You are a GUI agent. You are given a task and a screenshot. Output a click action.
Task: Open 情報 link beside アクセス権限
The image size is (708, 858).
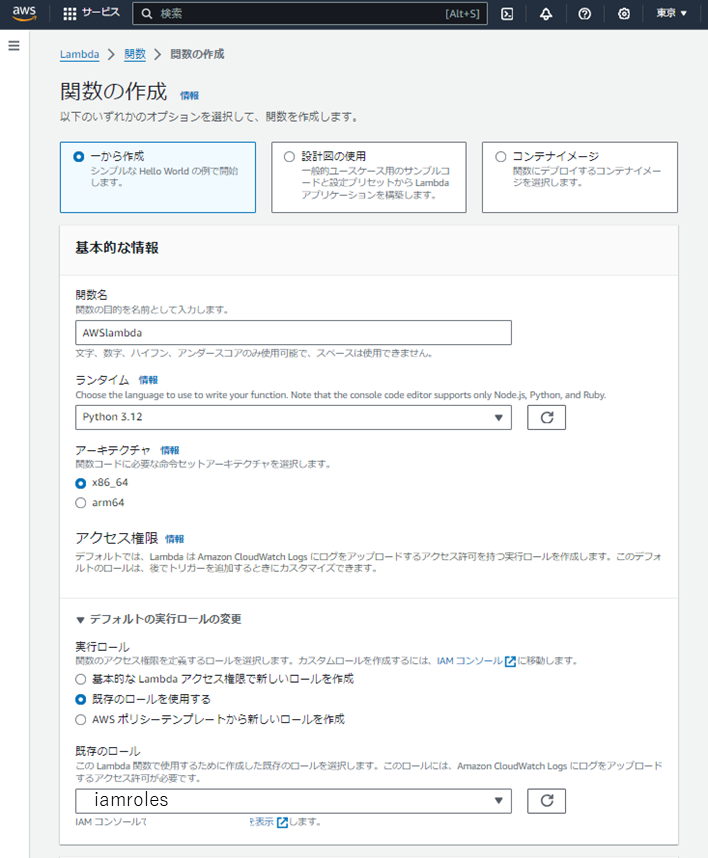coord(175,539)
